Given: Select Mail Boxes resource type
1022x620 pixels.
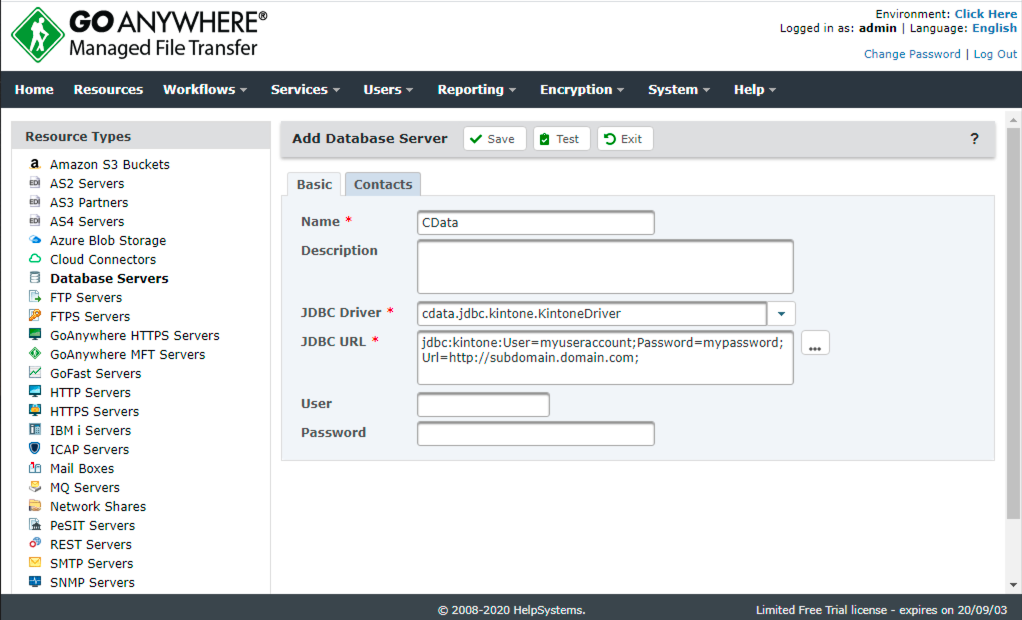Looking at the screenshot, I should click(82, 469).
